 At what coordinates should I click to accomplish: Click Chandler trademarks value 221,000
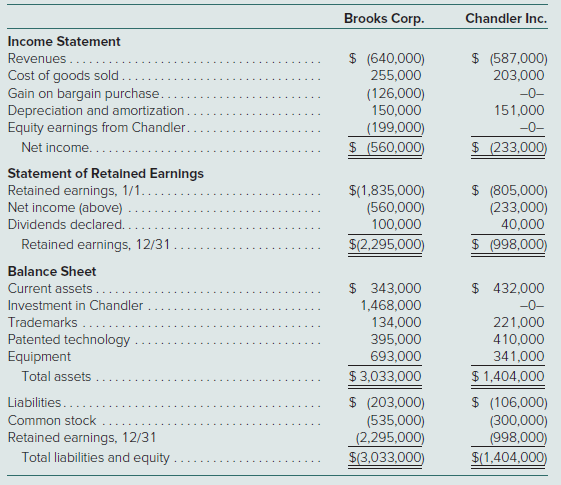pos(518,323)
